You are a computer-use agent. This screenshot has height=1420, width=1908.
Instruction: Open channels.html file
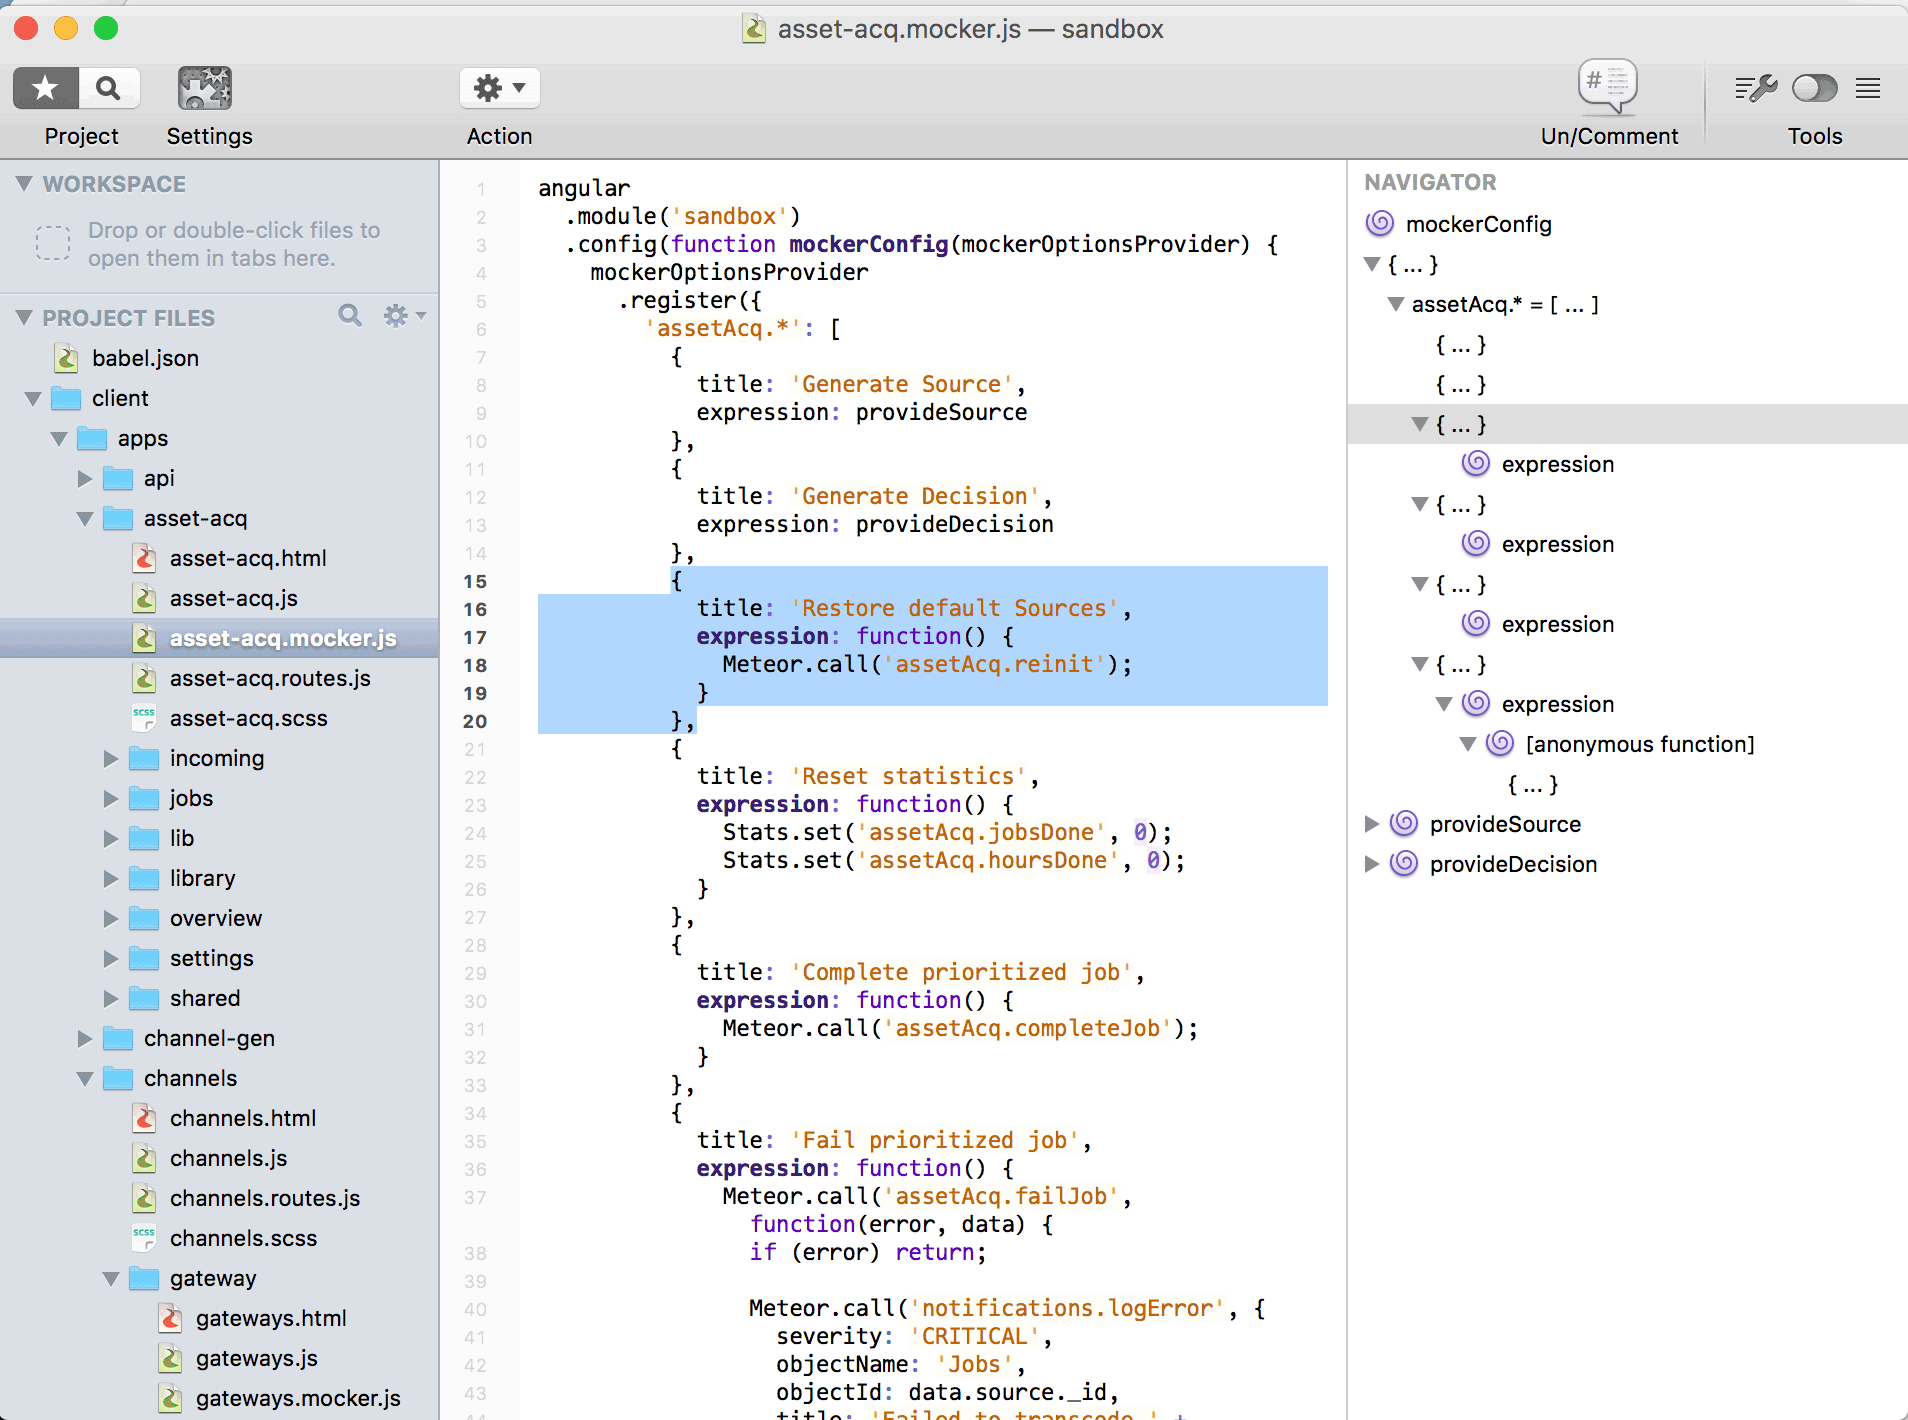(243, 1118)
